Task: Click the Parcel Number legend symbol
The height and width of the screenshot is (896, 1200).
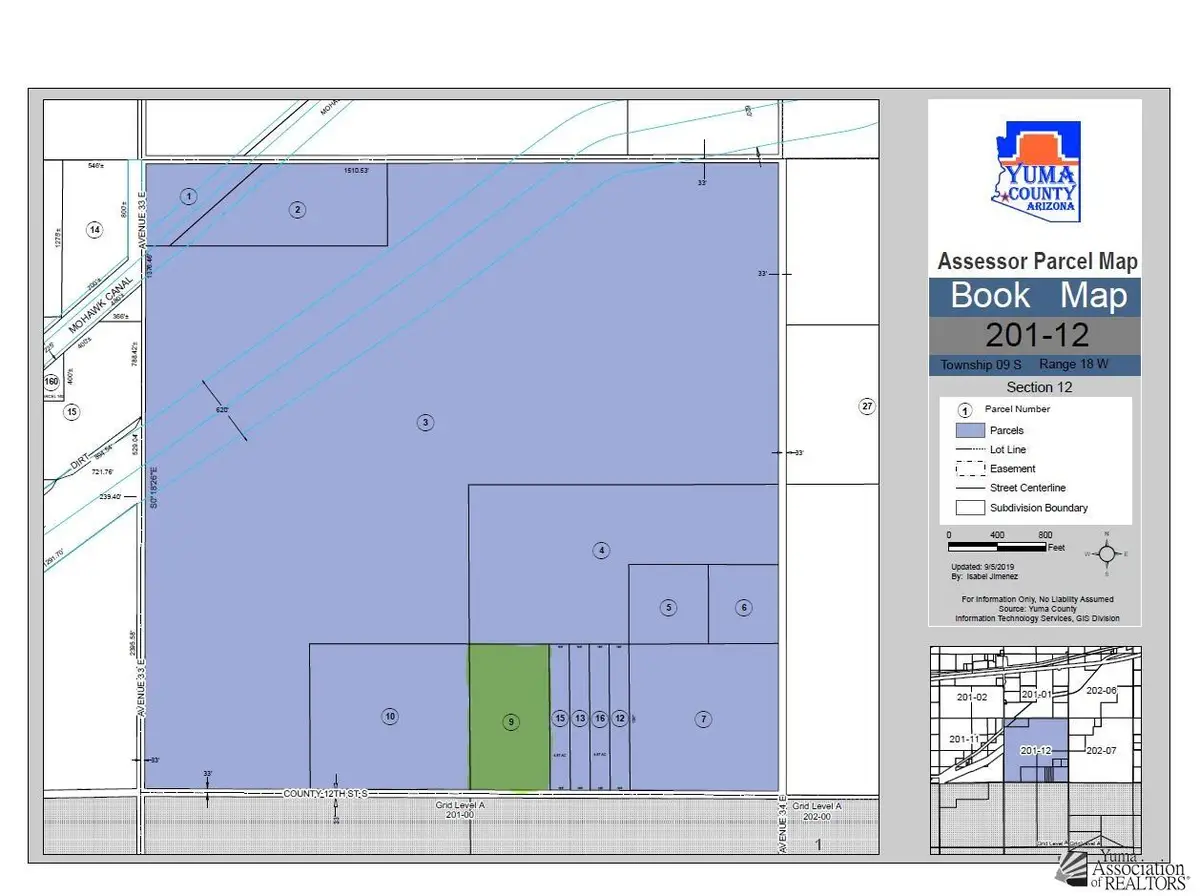Action: click(x=965, y=410)
